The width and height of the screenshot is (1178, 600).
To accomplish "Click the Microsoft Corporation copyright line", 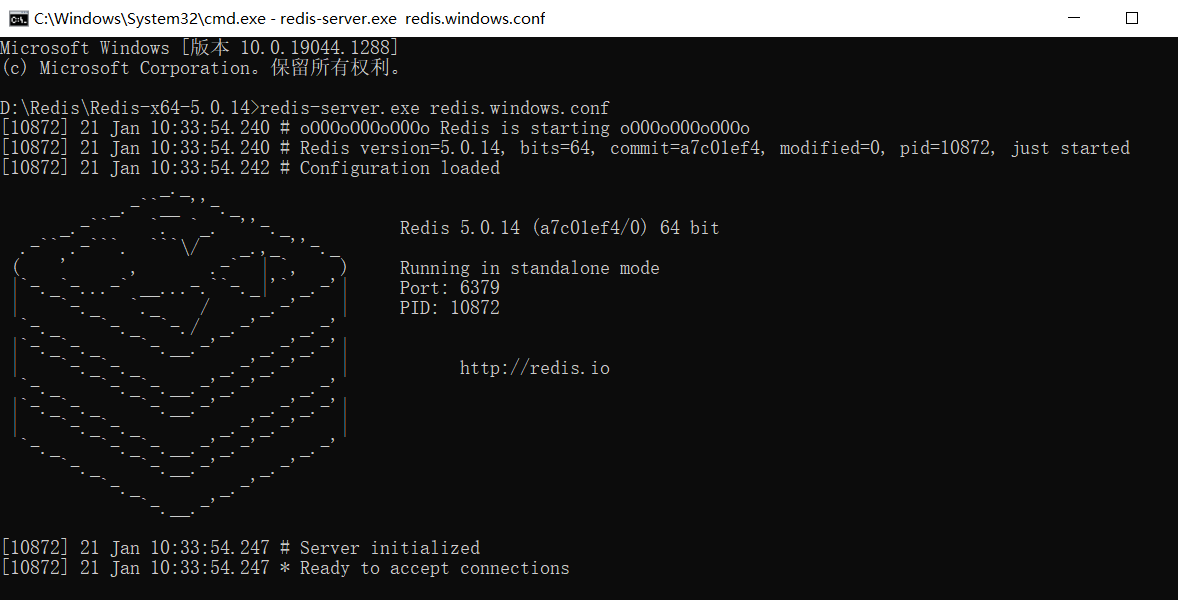I will coord(200,68).
